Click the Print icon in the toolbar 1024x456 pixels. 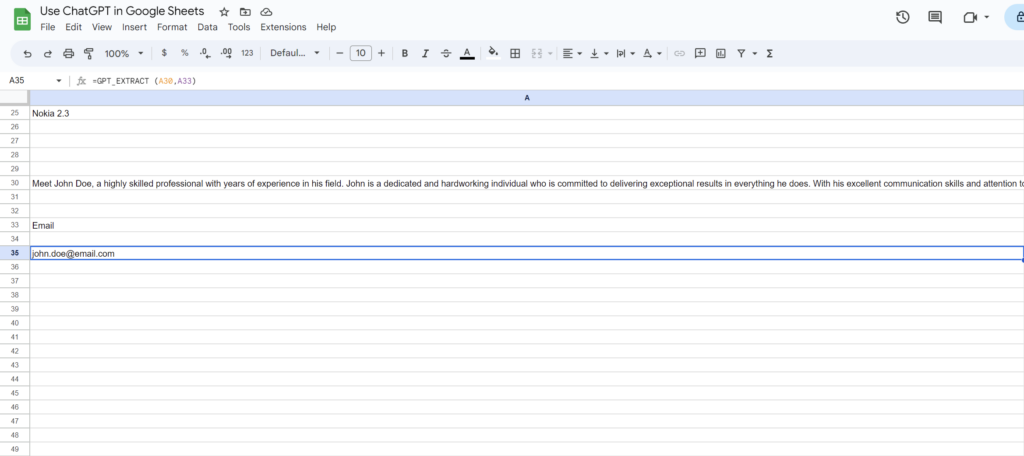(68, 53)
